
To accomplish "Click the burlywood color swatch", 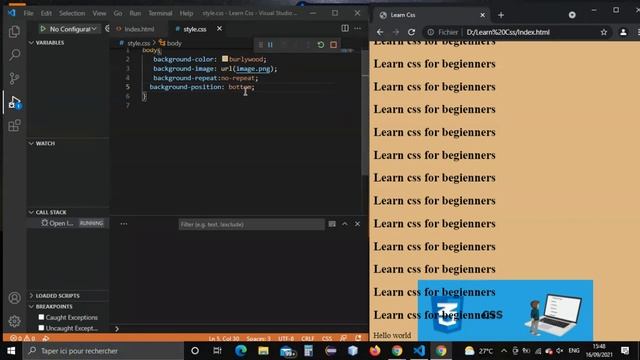I will [224, 59].
